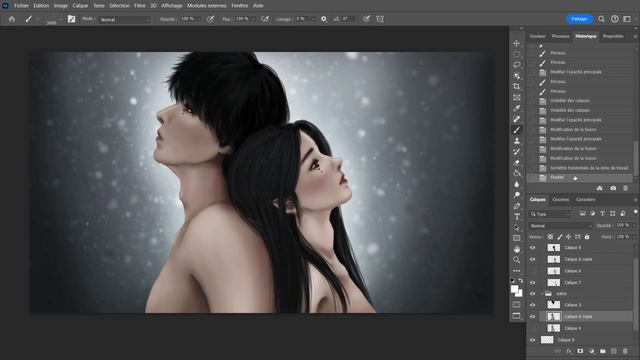Show the hidden Calque 4 layer

tap(533, 328)
